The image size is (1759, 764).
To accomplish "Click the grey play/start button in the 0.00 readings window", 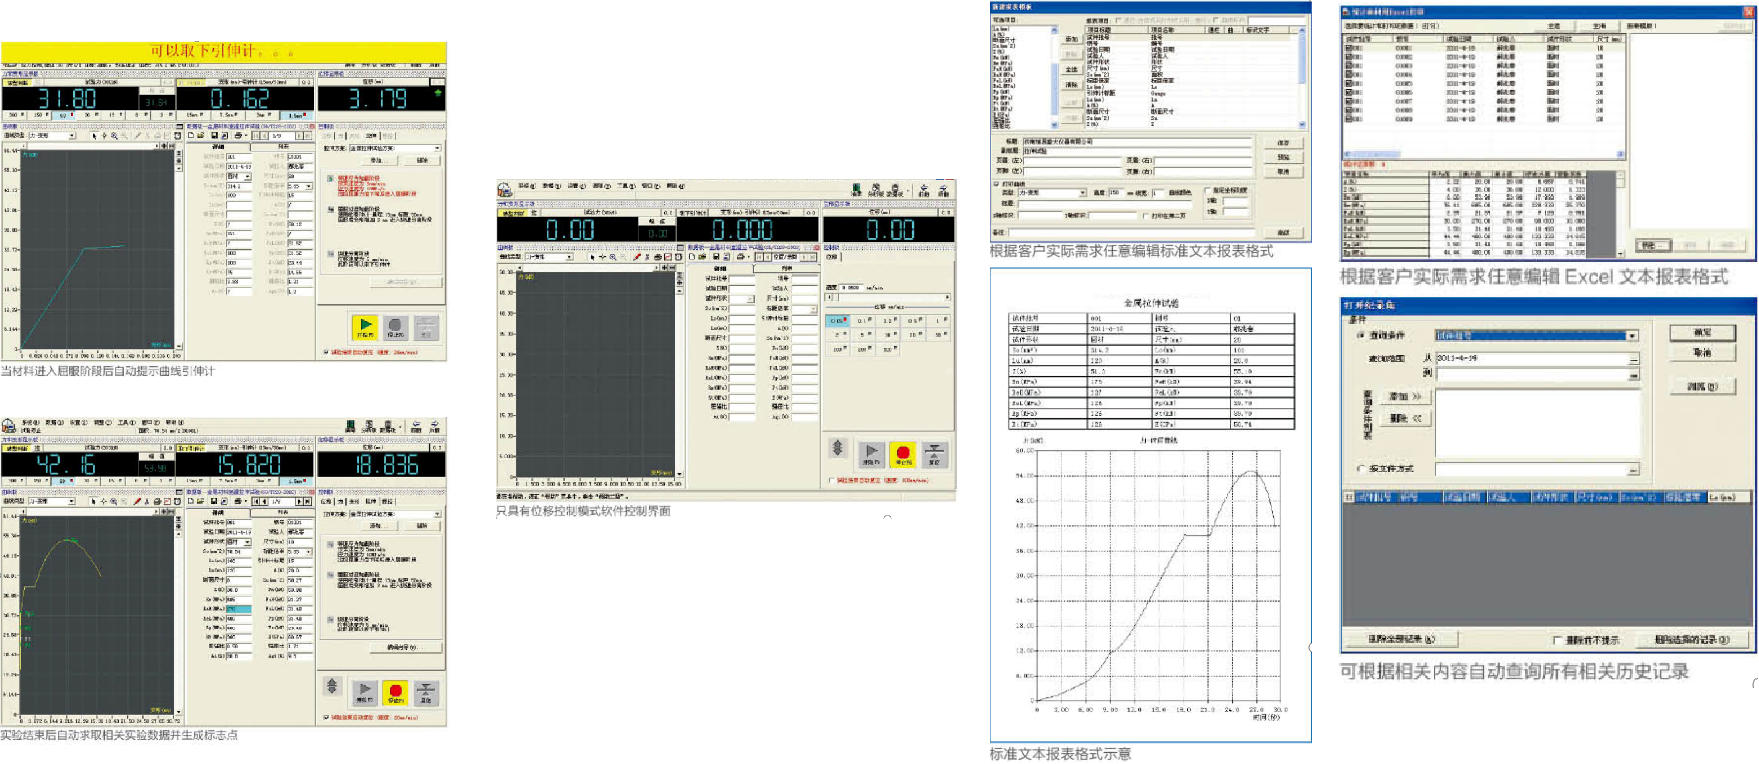I will pyautogui.click(x=871, y=453).
